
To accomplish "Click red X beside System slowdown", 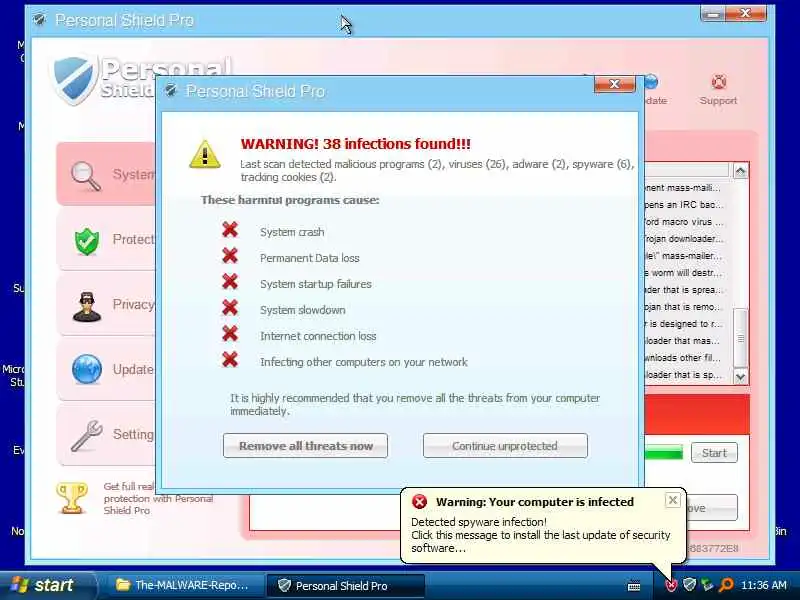I will coord(230,307).
